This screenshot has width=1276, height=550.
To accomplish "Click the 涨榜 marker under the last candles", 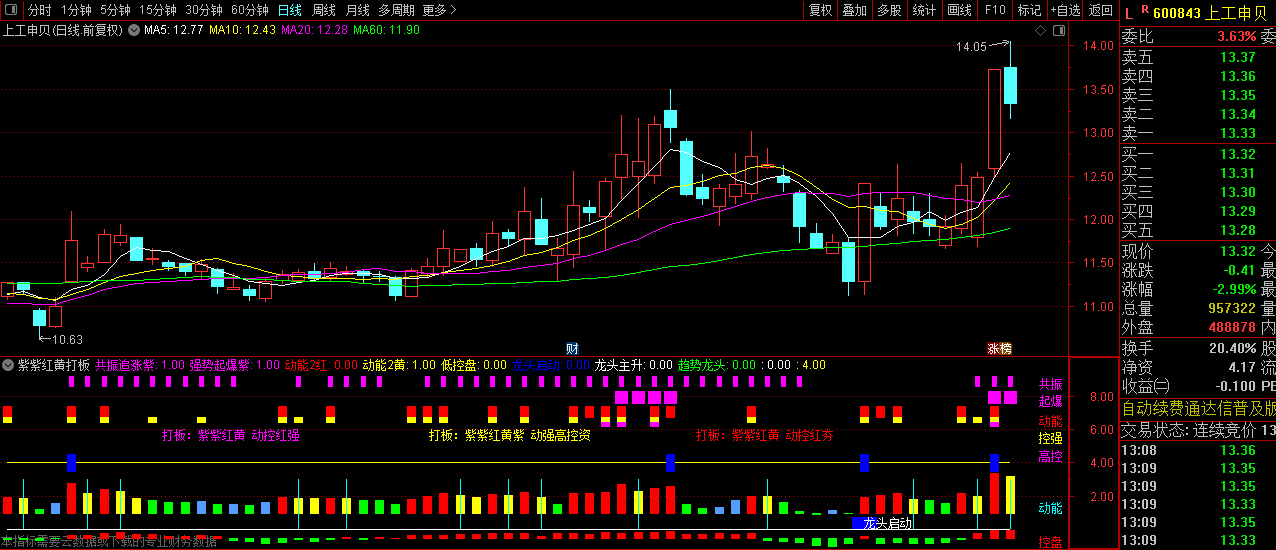I will pyautogui.click(x=1000, y=349).
